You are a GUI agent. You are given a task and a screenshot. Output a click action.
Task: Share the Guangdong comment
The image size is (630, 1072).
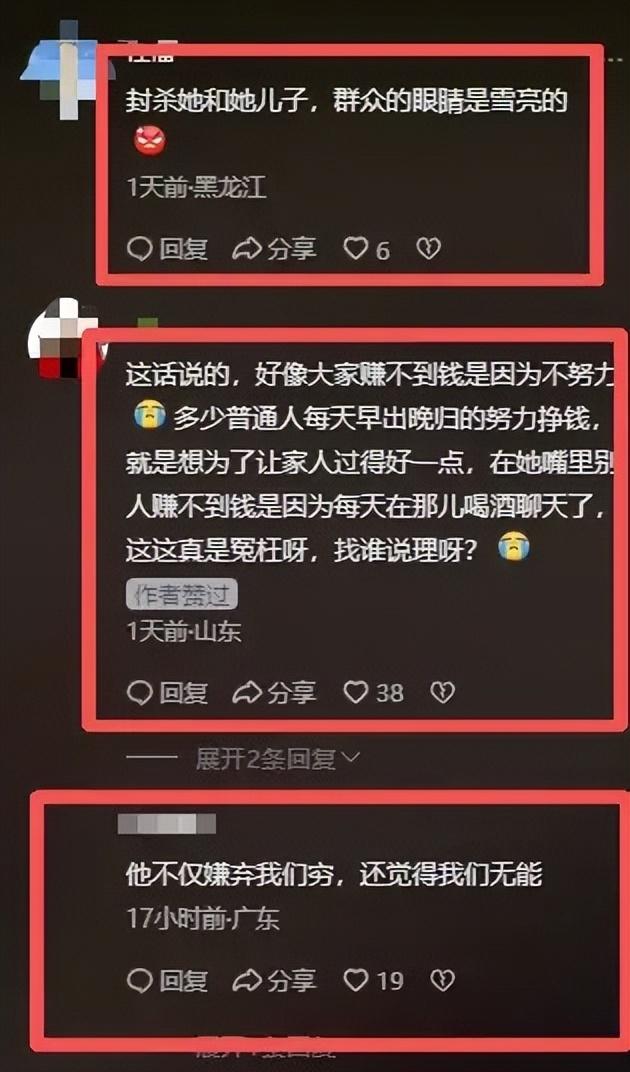274,981
